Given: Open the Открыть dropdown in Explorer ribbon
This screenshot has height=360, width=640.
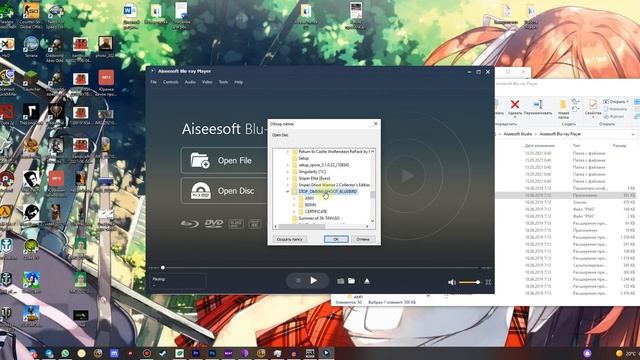Looking at the screenshot, I should (616, 102).
